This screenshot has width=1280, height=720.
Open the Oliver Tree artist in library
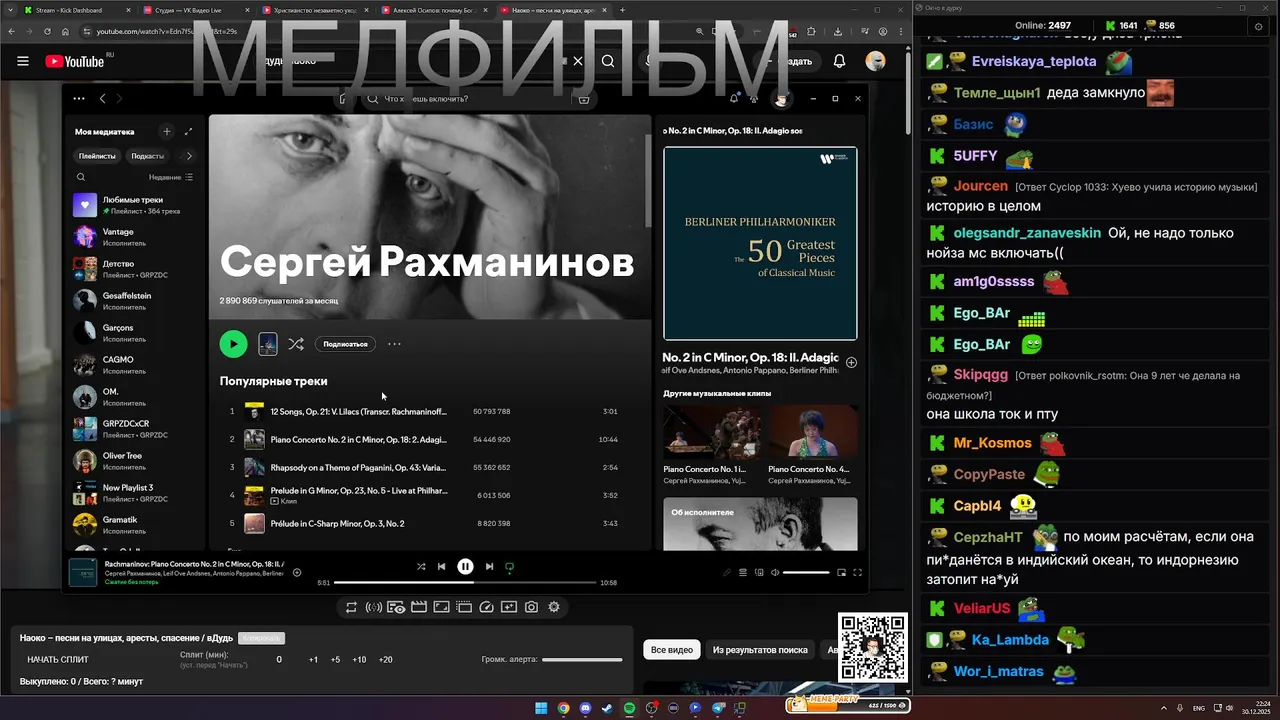click(x=134, y=461)
